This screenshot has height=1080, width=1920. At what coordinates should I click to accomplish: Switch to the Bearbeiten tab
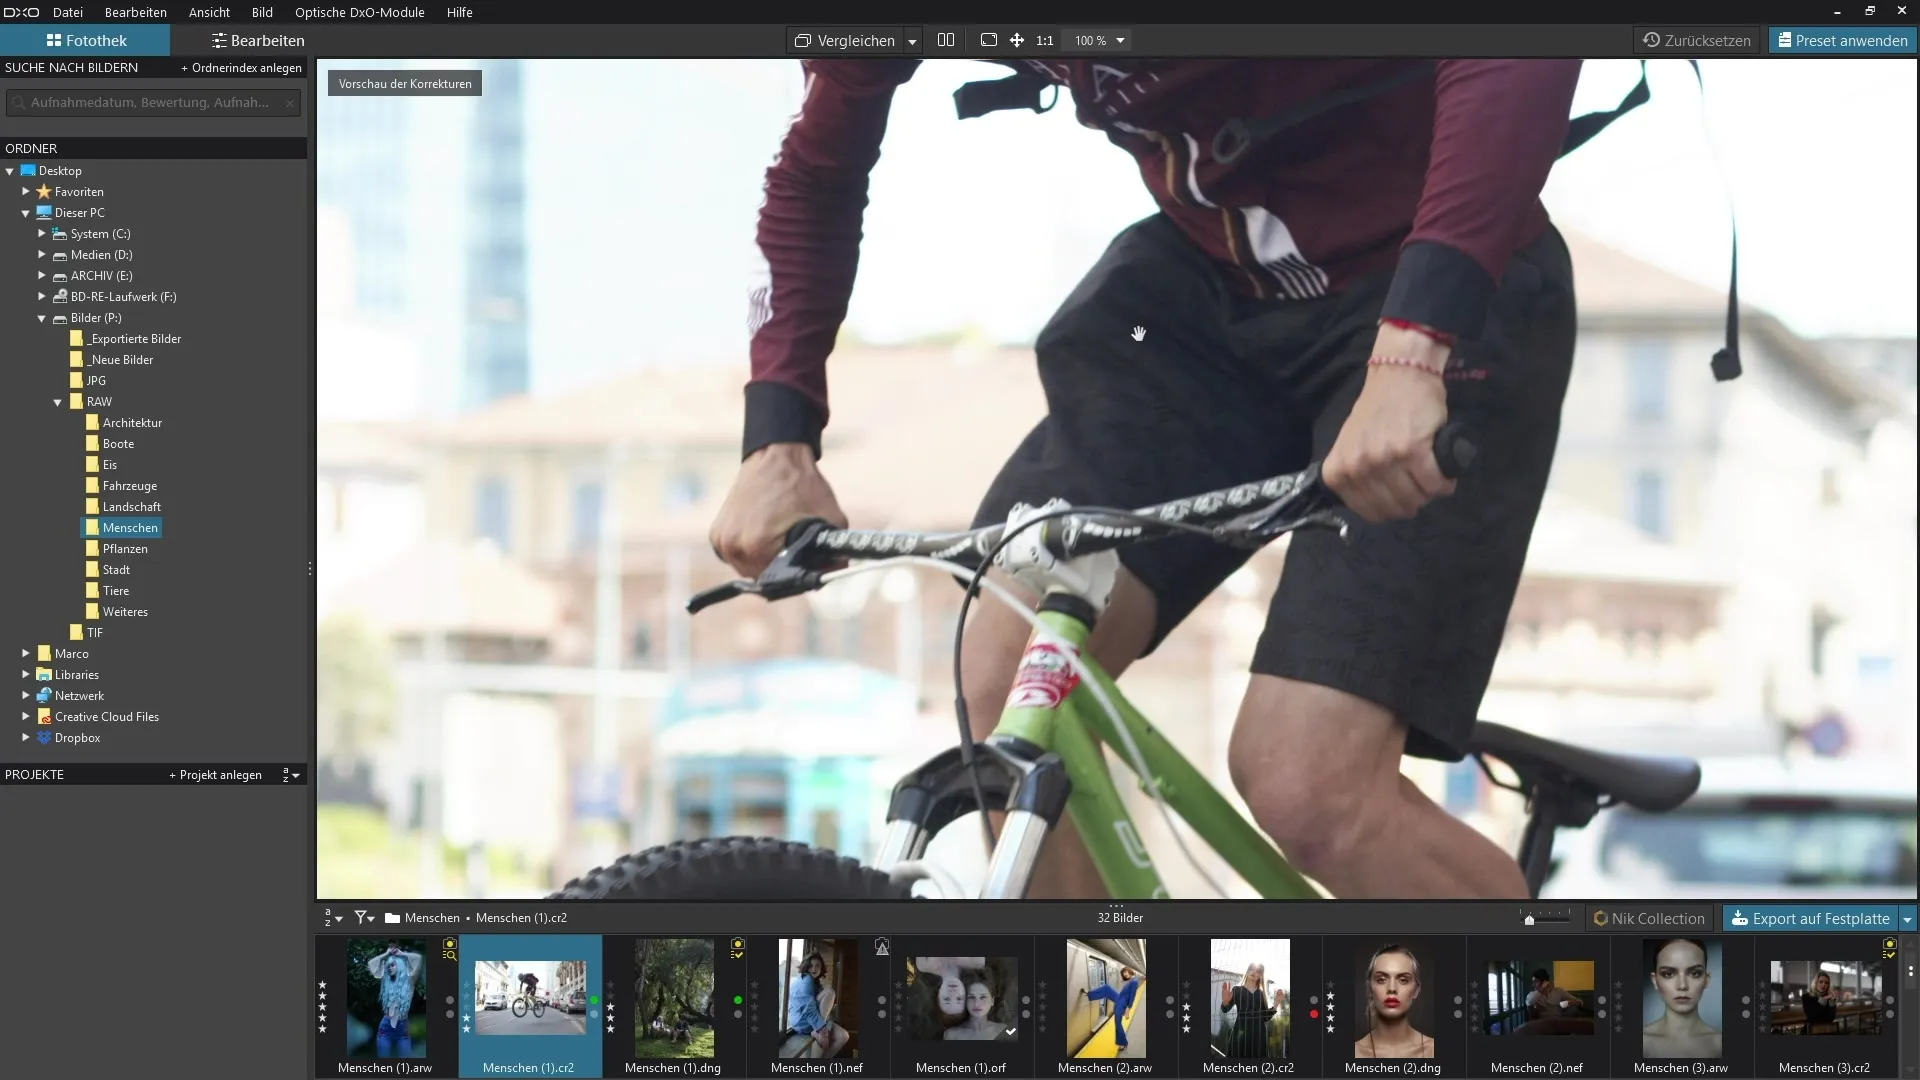coord(258,41)
